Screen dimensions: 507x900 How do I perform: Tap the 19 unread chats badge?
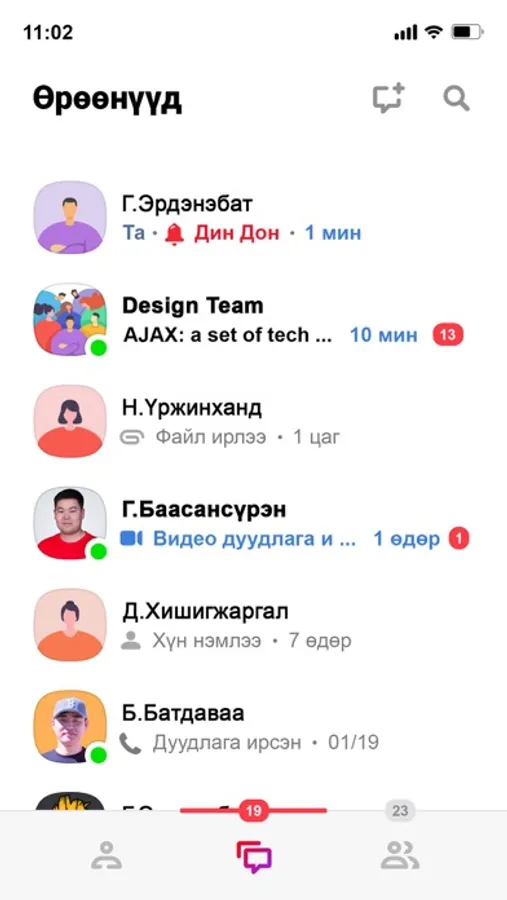[x=253, y=811]
